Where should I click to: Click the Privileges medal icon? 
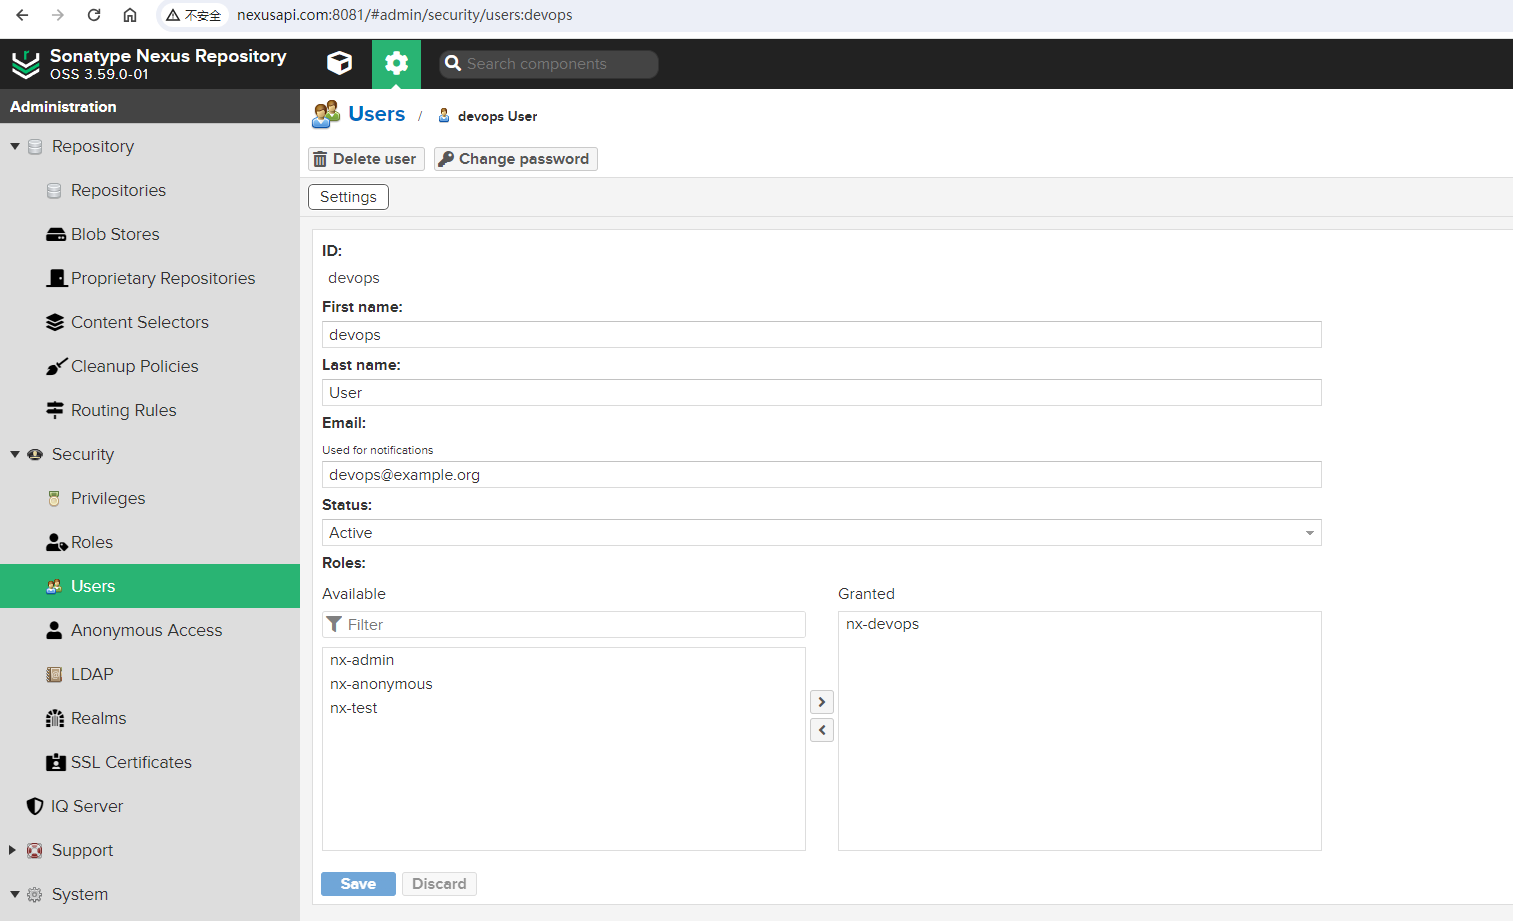[54, 498]
